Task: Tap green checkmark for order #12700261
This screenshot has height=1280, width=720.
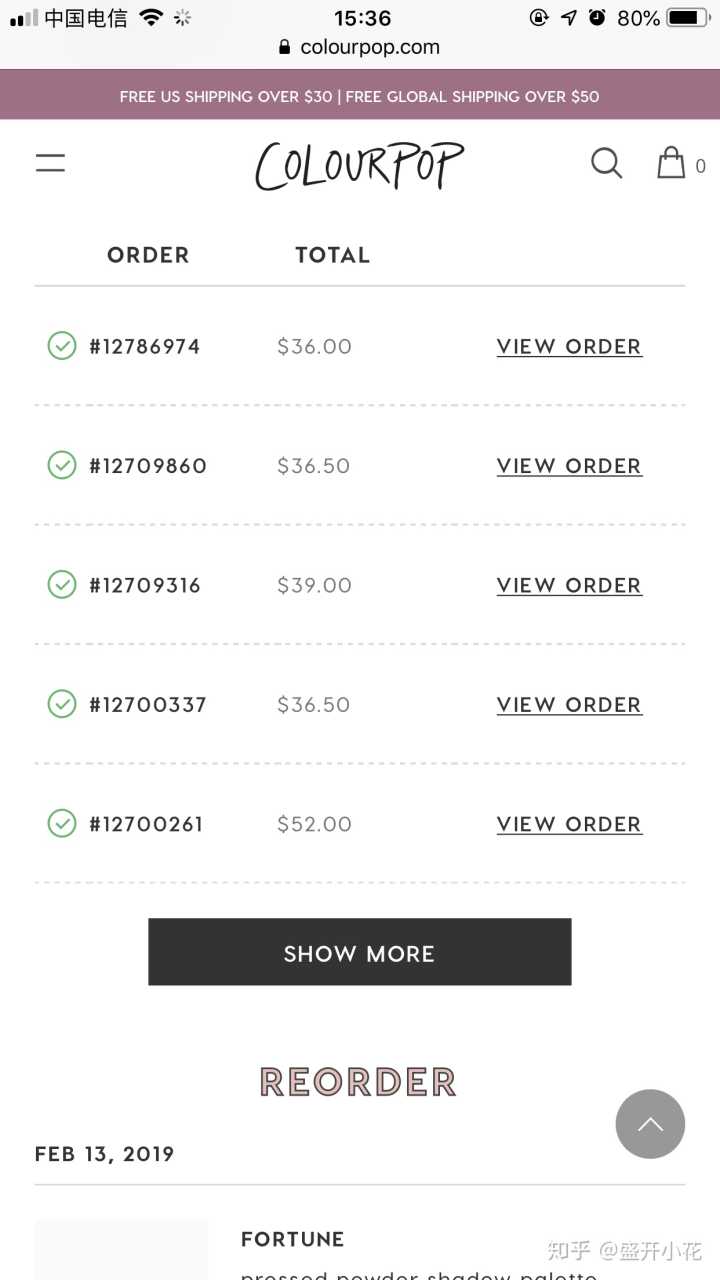Action: click(x=62, y=823)
